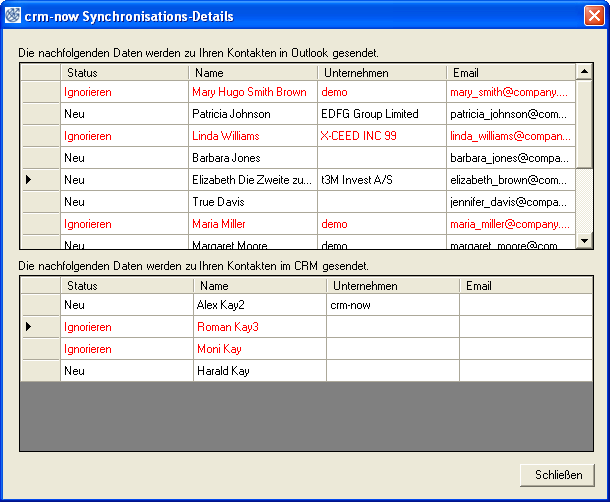Screen dimensions: 610x502
Task: Click upper table Unternehmen column header
Action: tap(381, 73)
